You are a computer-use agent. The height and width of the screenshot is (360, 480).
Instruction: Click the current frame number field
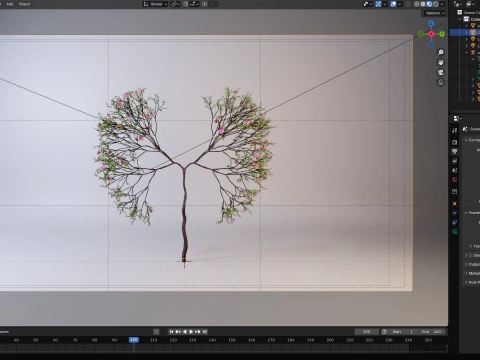point(366,331)
